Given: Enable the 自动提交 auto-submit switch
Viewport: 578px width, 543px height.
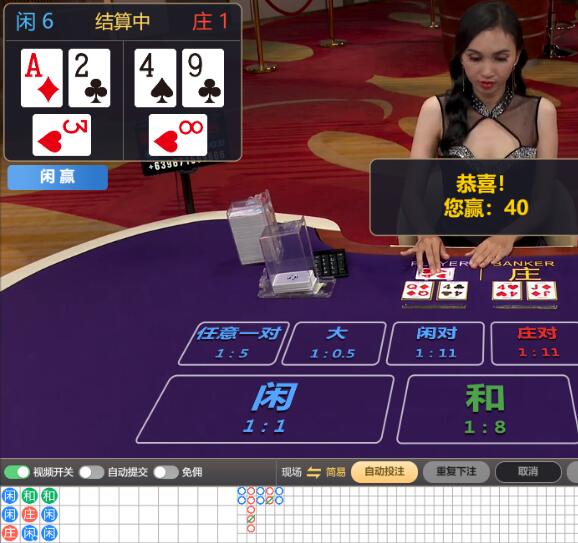Looking at the screenshot, I should [x=91, y=472].
